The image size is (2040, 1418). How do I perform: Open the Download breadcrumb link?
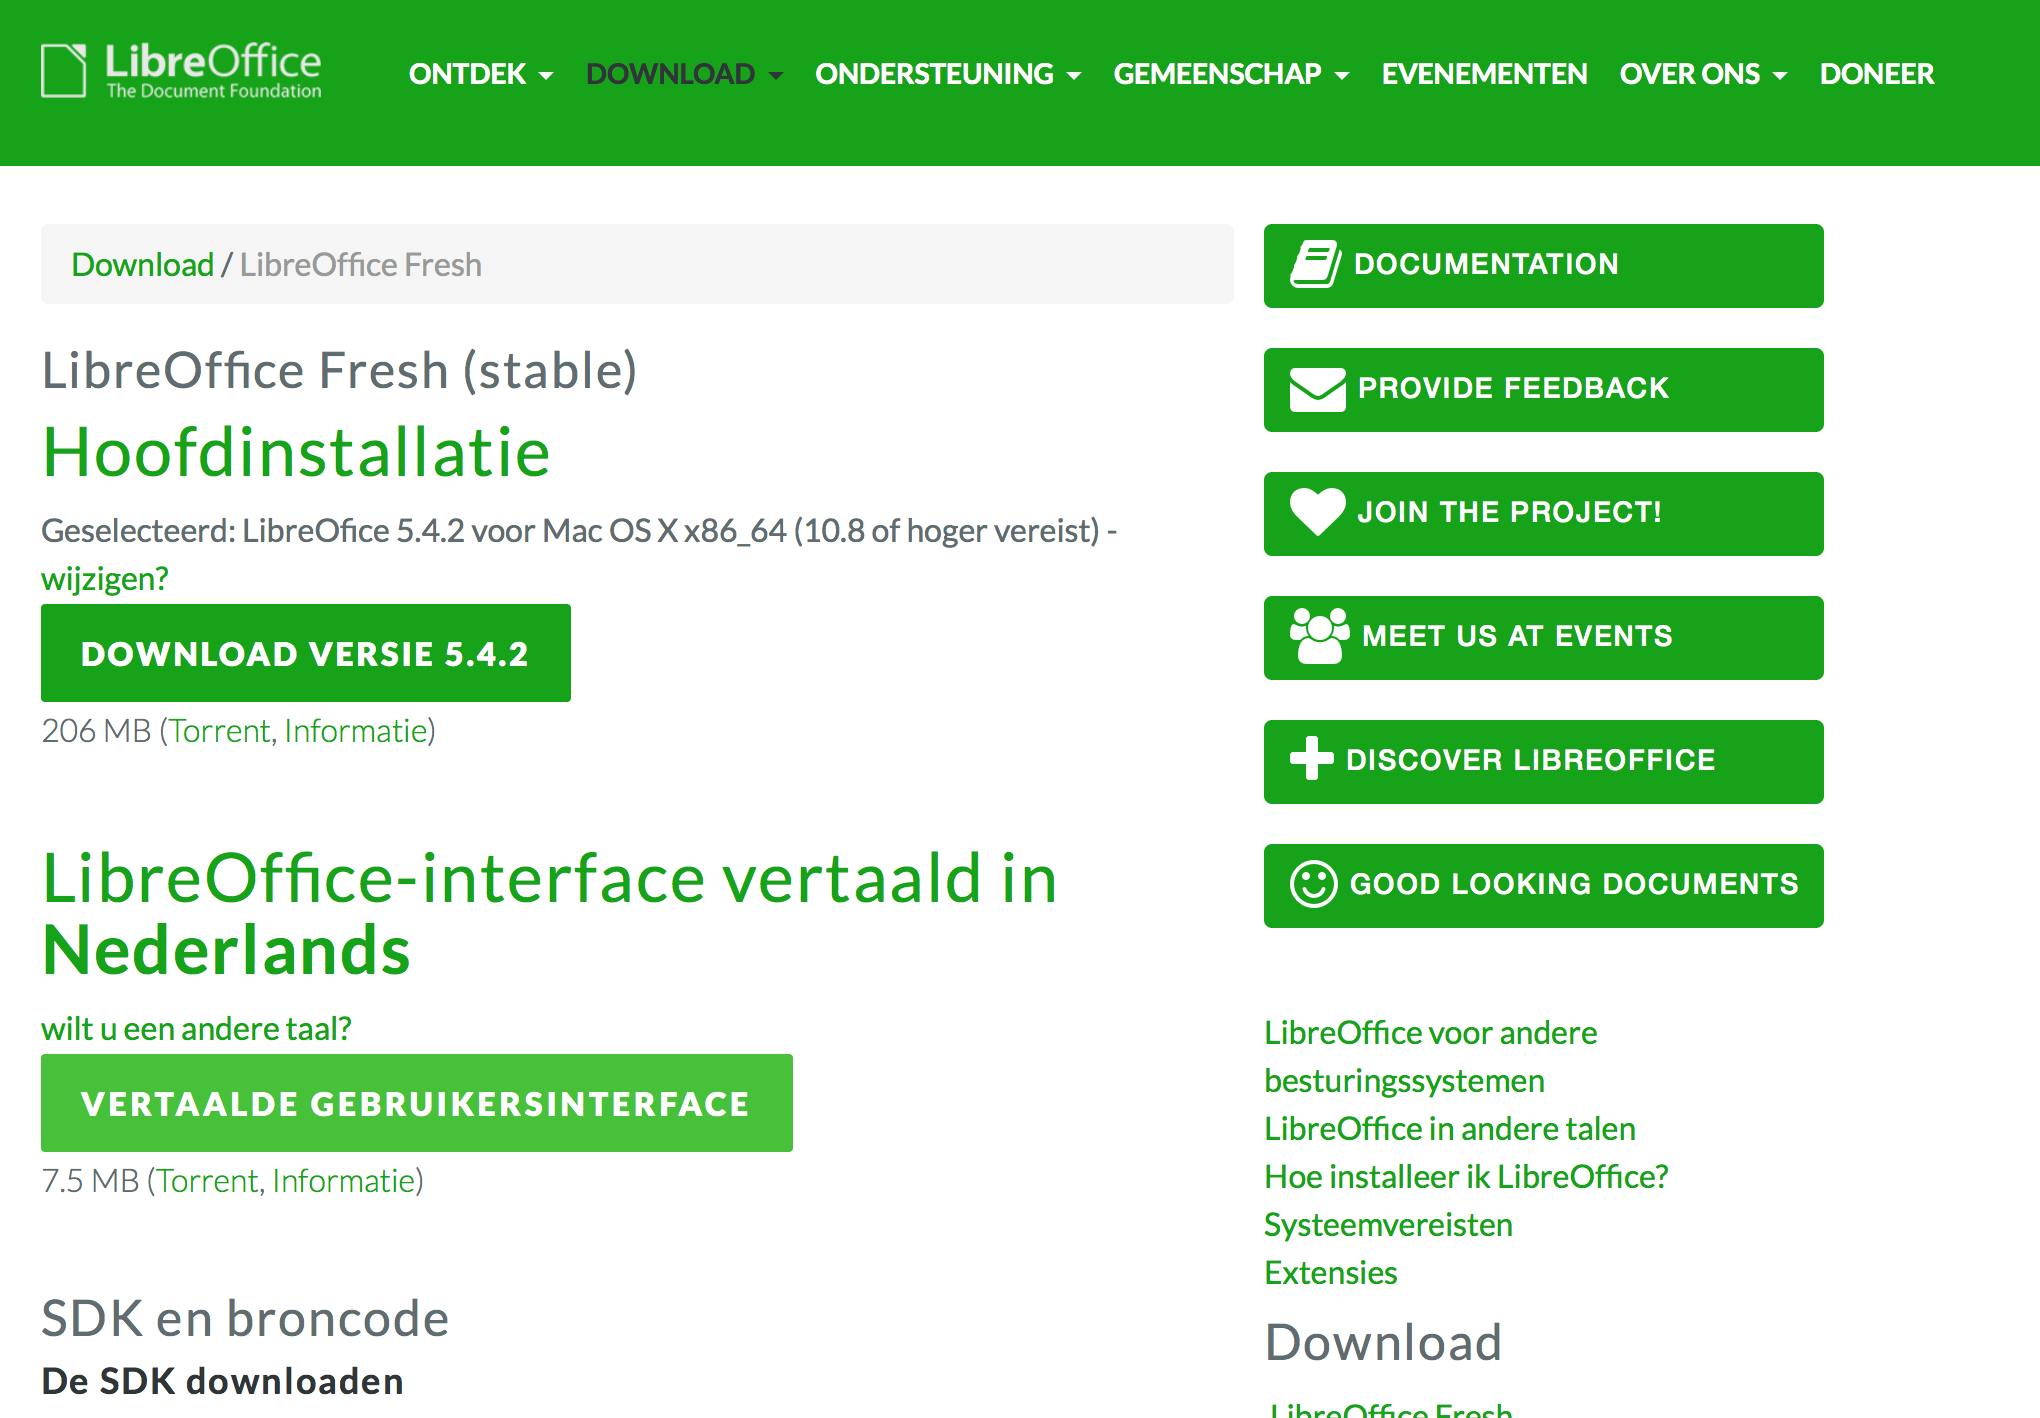[142, 265]
